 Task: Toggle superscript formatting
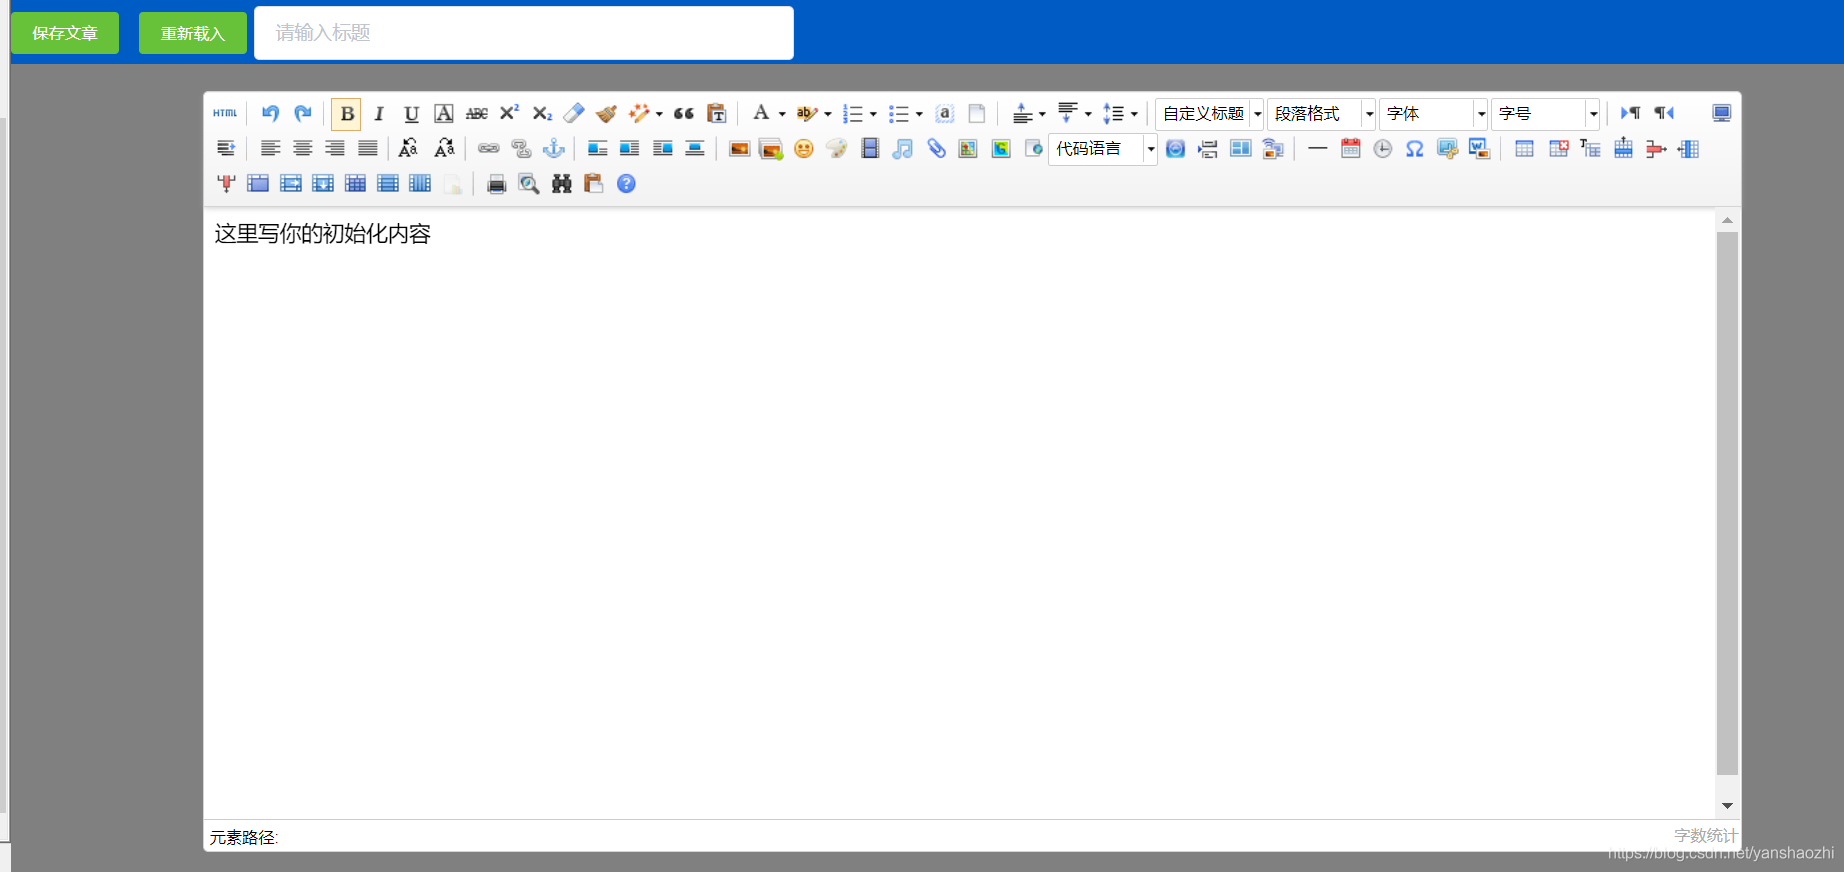pos(510,113)
